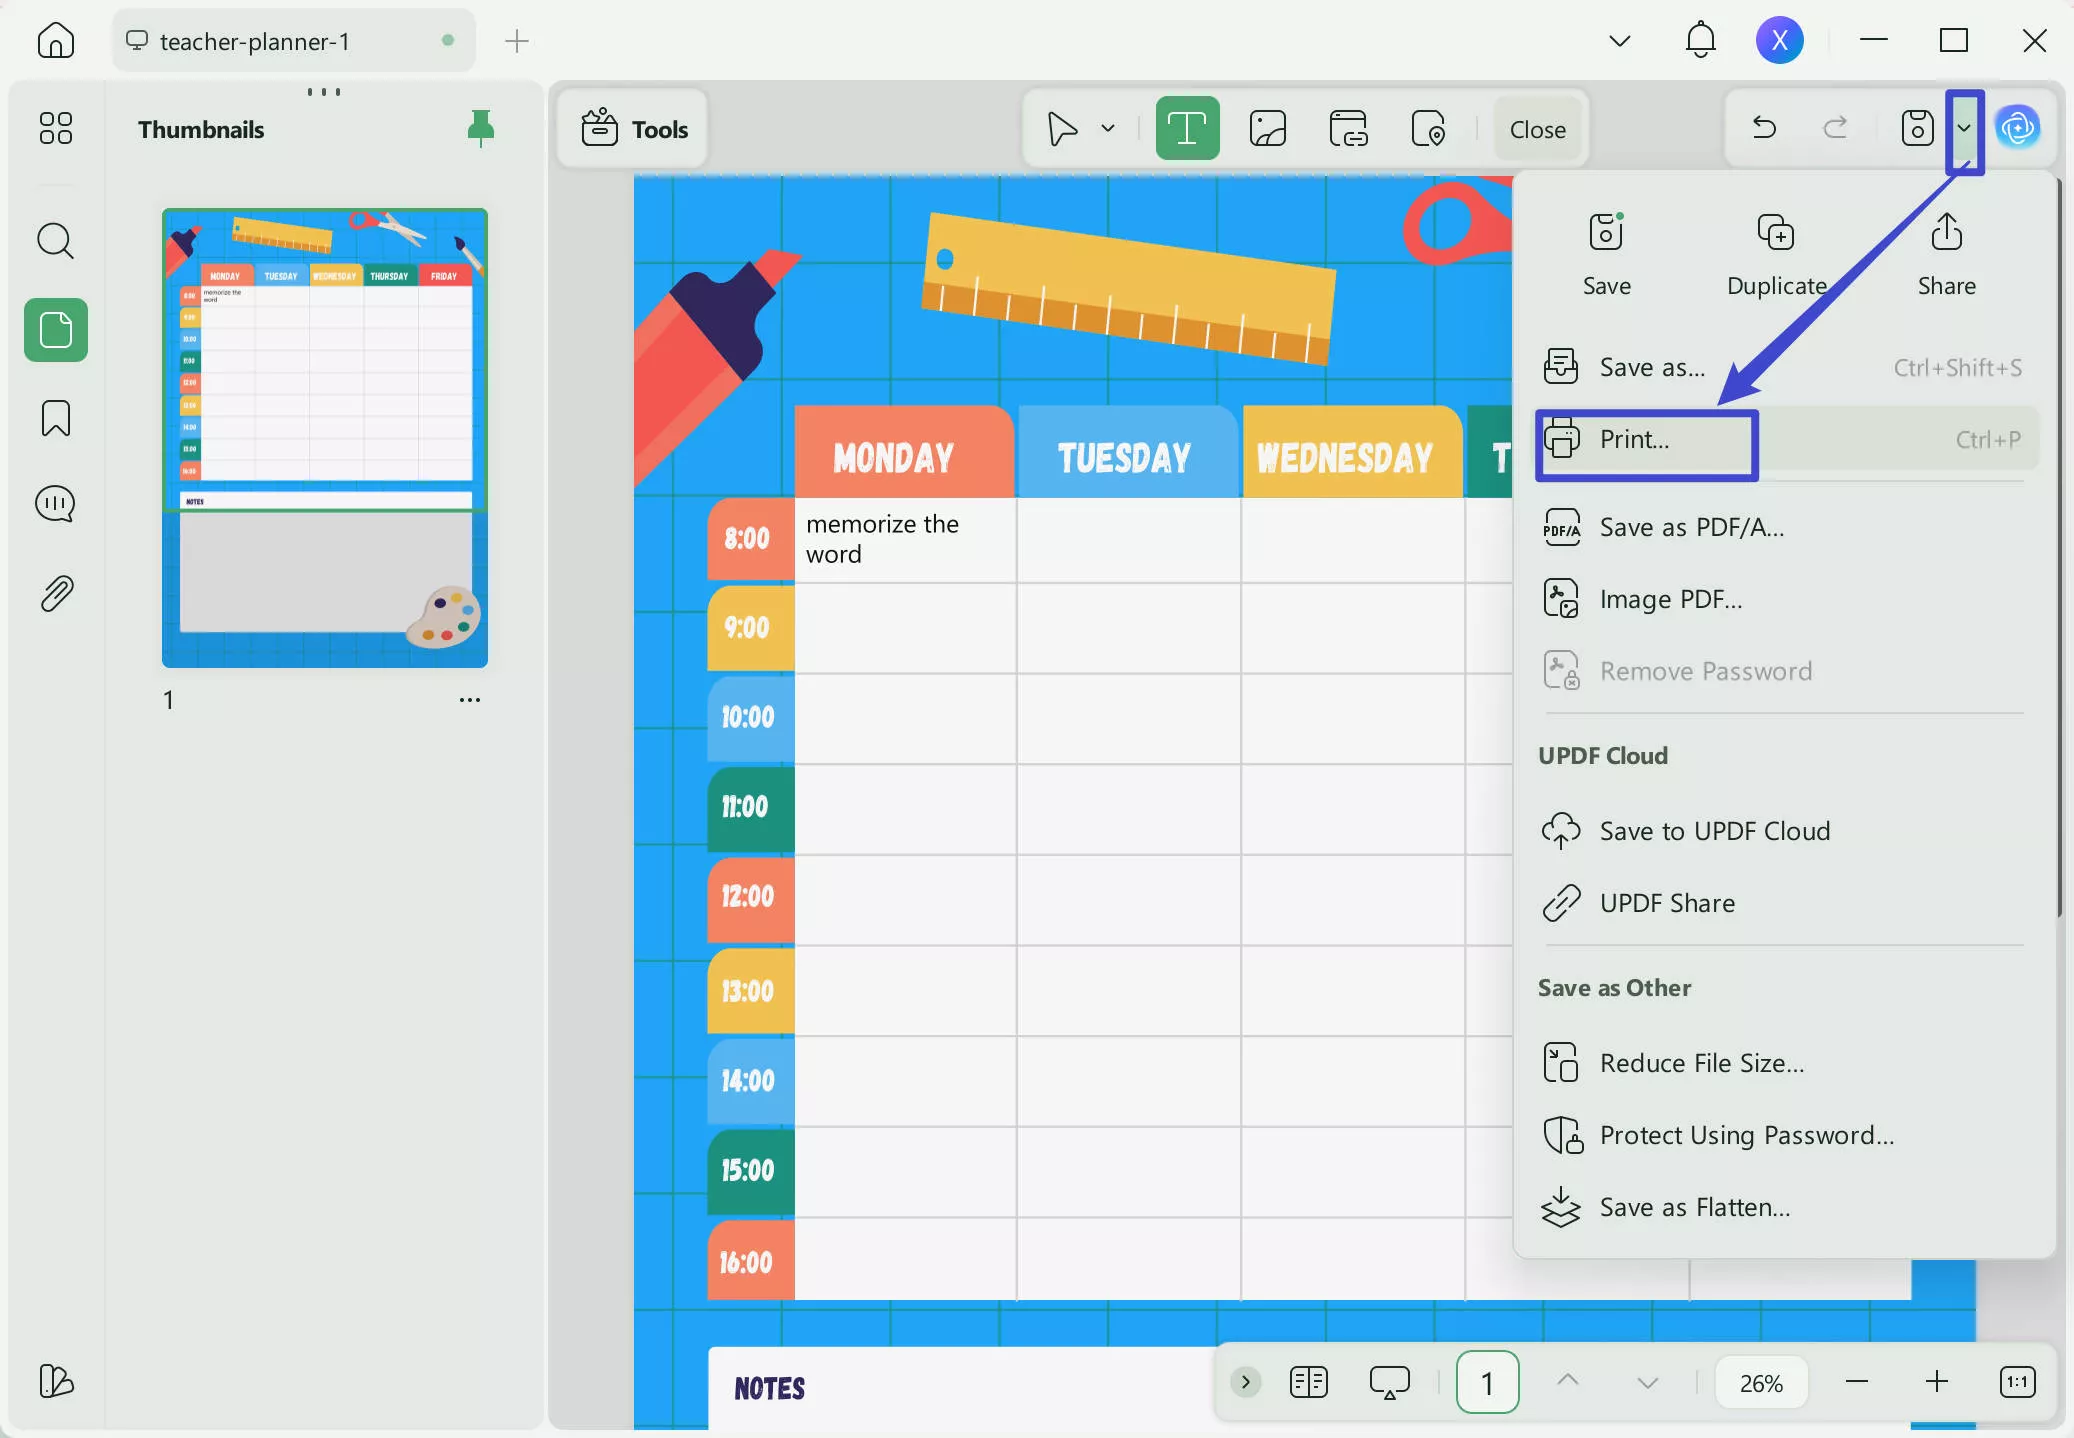Viewport: 2074px width, 1438px height.
Task: Click the Undo icon
Action: 1762,127
